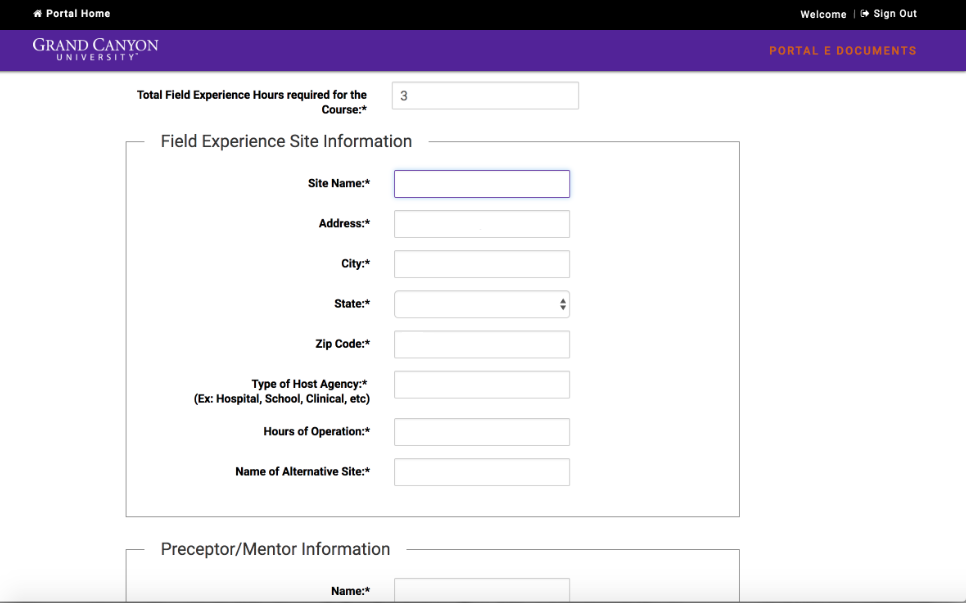Select the Name of Alternative Site field
This screenshot has height=603, width=966.
pos(482,472)
